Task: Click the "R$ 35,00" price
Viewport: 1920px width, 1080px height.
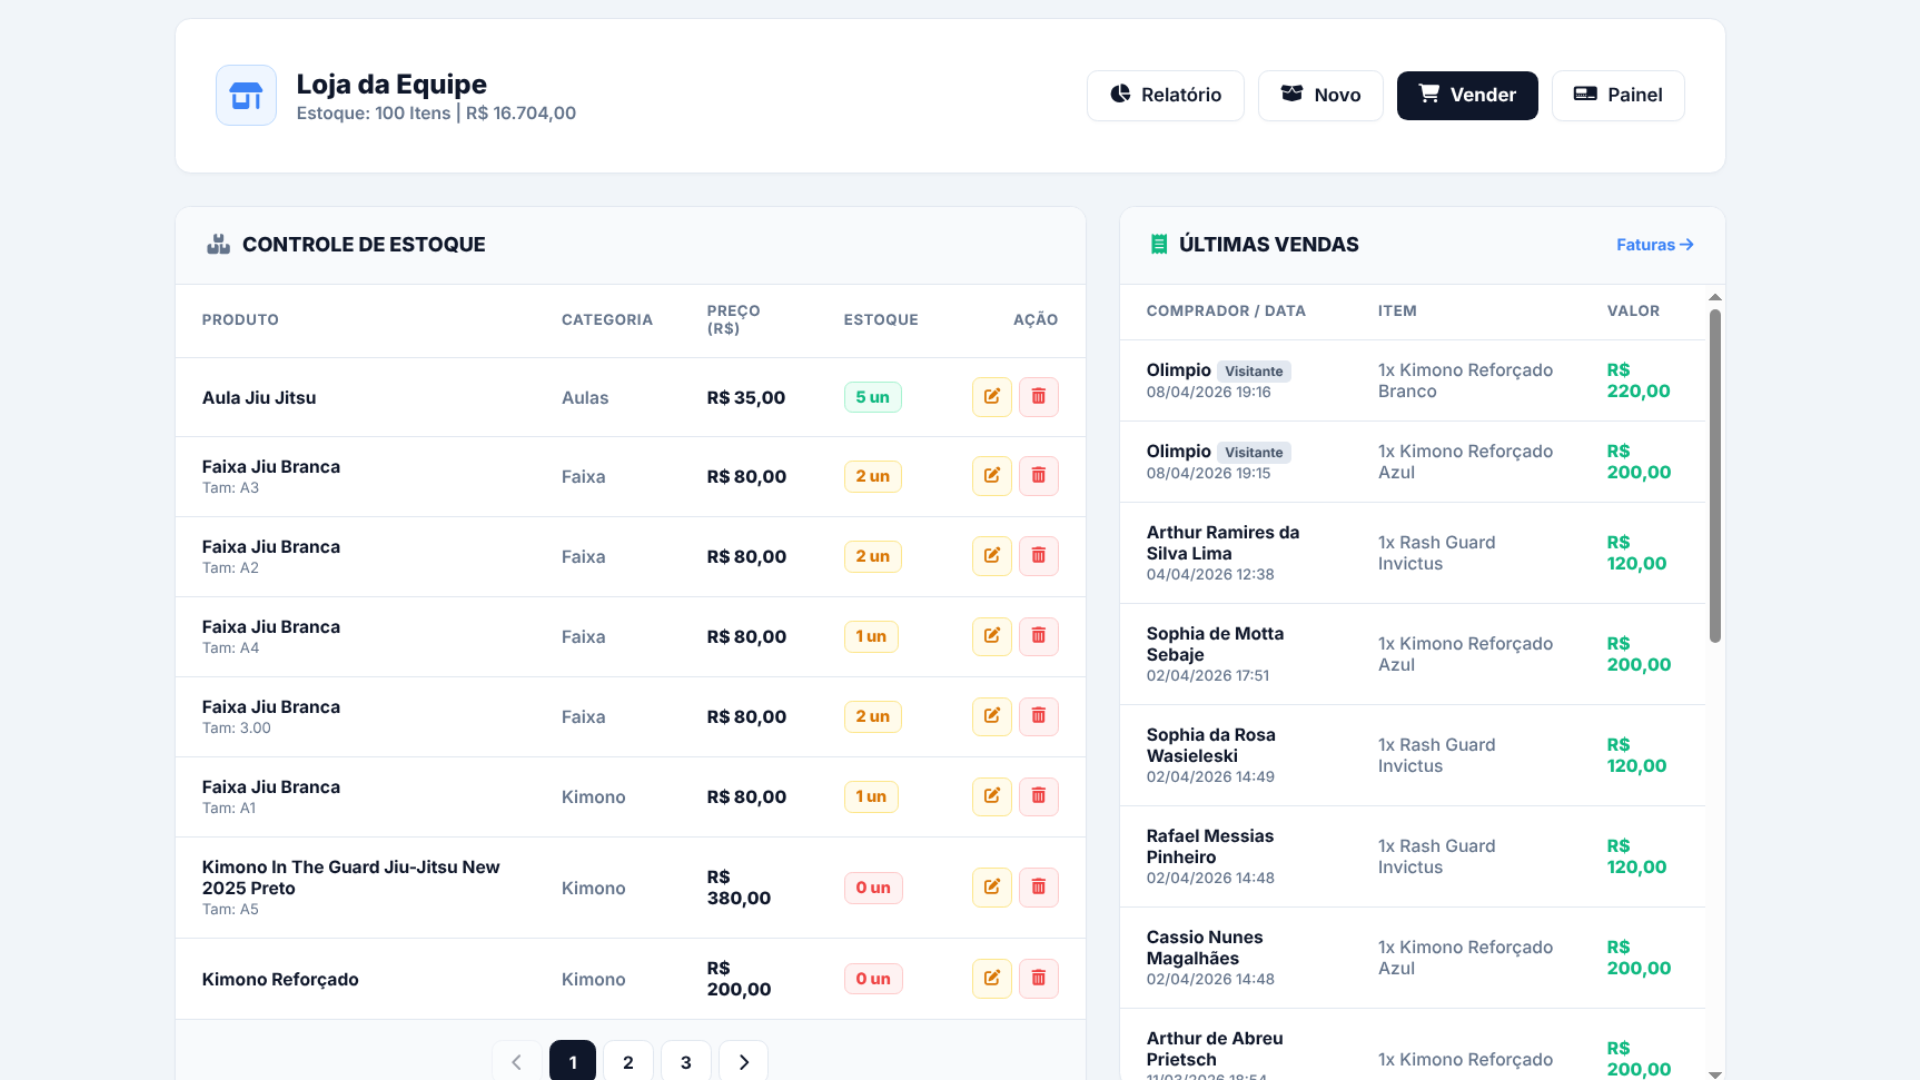Action: tap(746, 397)
